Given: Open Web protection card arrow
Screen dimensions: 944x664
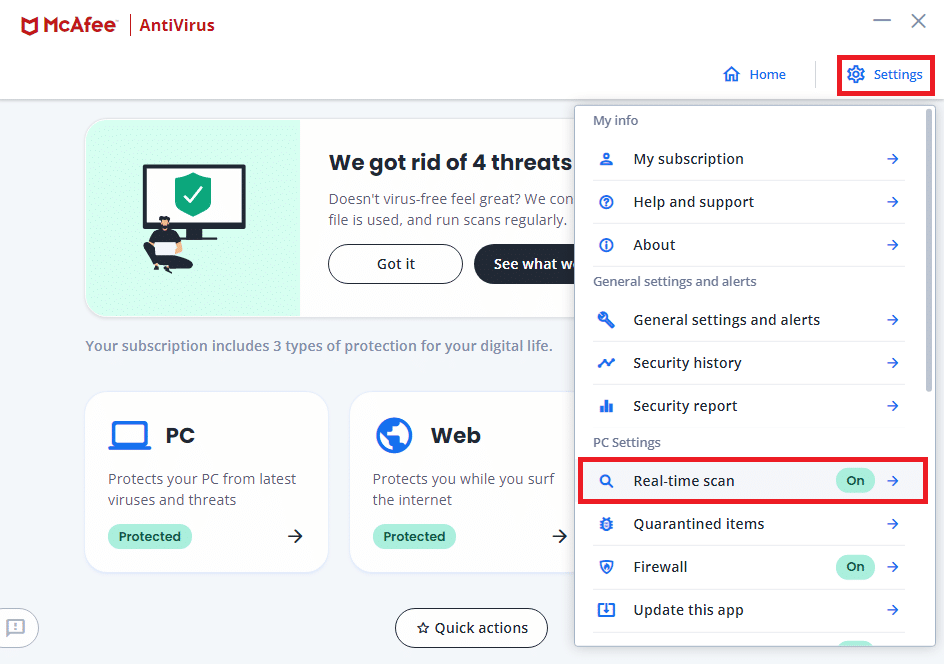Looking at the screenshot, I should pyautogui.click(x=559, y=536).
